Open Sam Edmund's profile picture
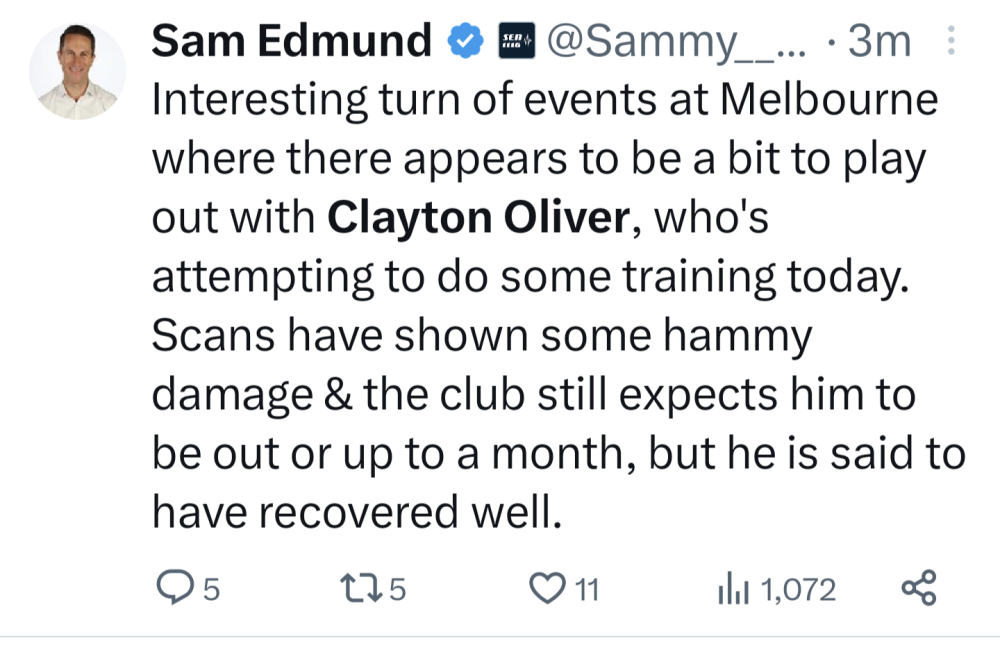This screenshot has width=1000, height=650. coord(77,71)
